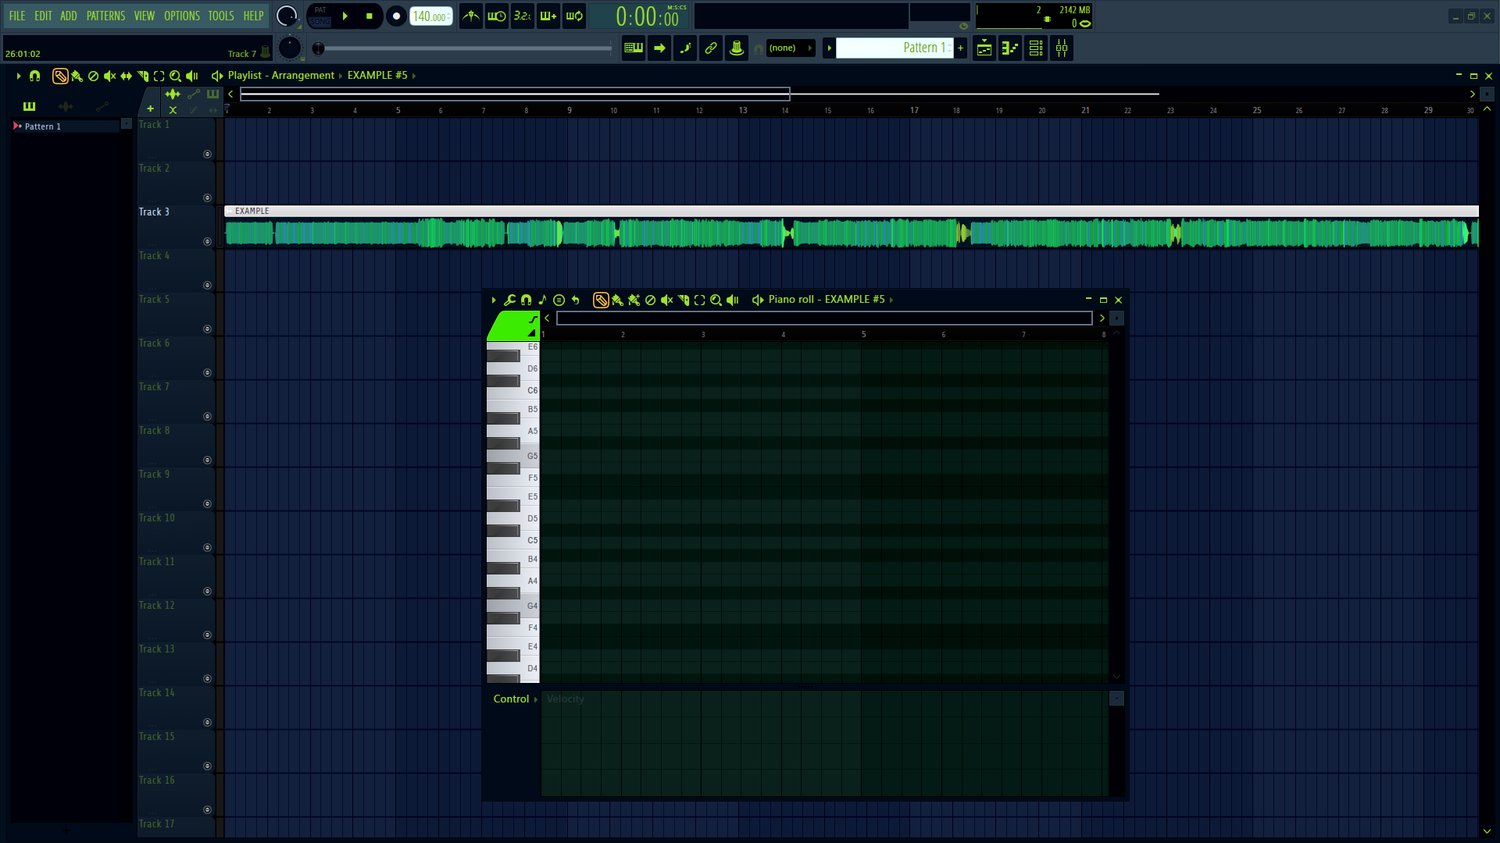This screenshot has height=843, width=1500.
Task: Toggle mute switch on Track 3
Action: click(207, 241)
